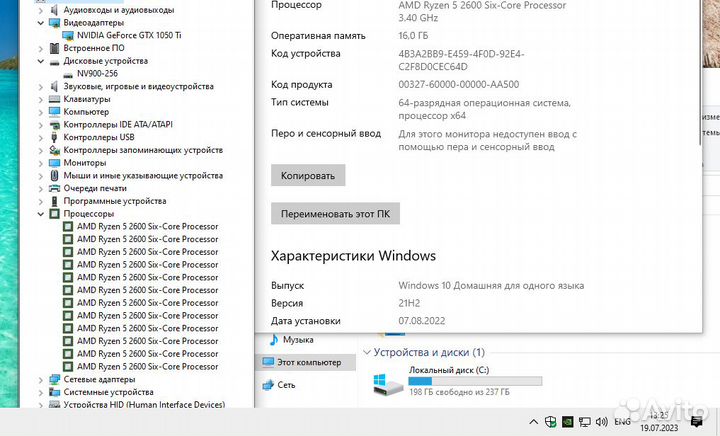Switch ENG input language indicator

622,421
